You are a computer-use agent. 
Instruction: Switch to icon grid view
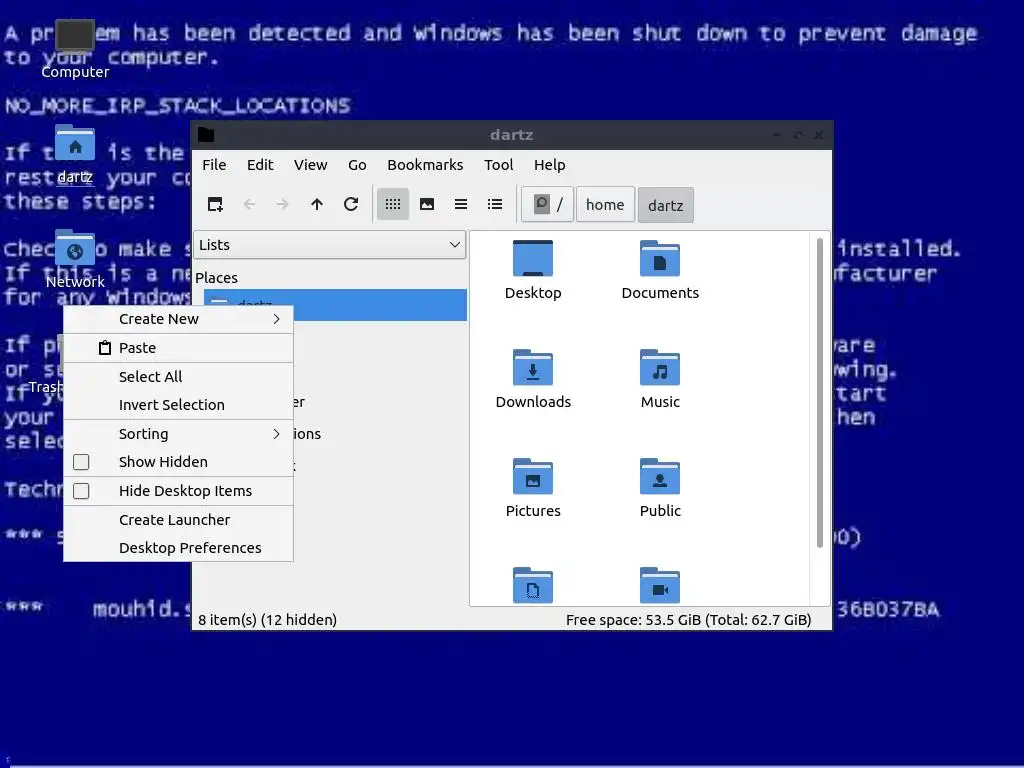point(392,204)
